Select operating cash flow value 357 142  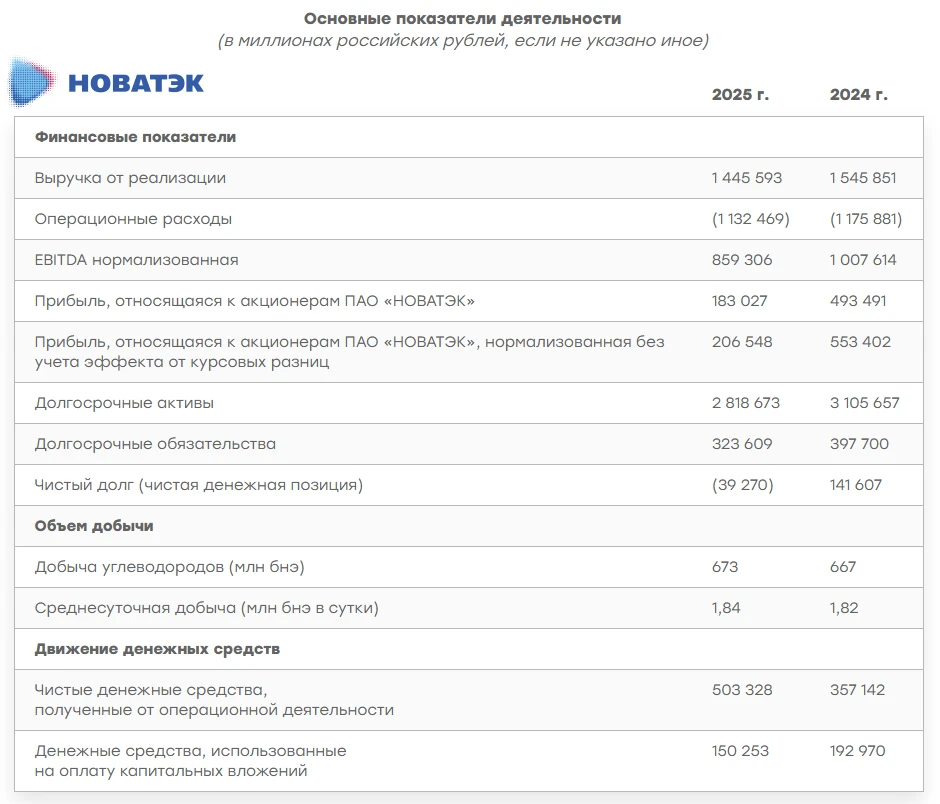[x=857, y=690]
